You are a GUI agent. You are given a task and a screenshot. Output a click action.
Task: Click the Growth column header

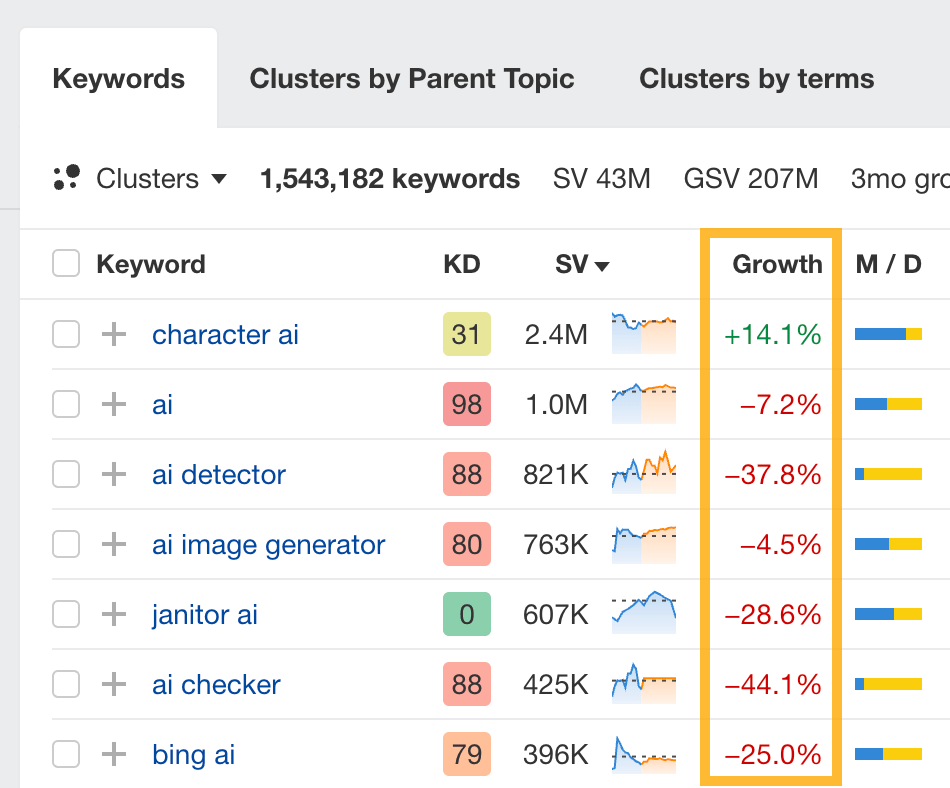777,264
